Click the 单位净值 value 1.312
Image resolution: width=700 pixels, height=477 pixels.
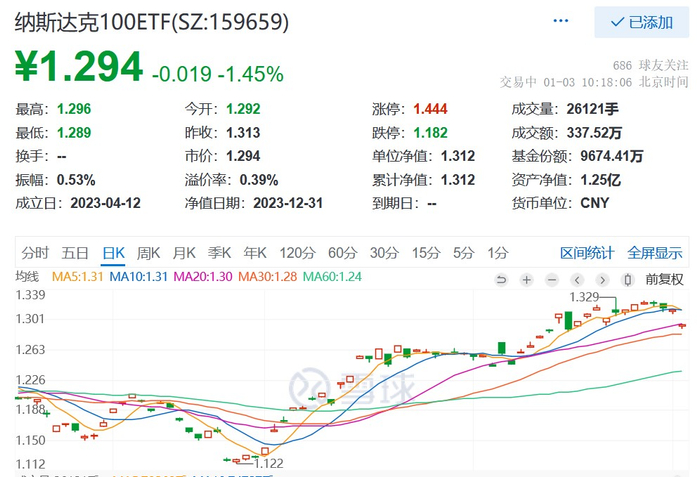point(458,156)
